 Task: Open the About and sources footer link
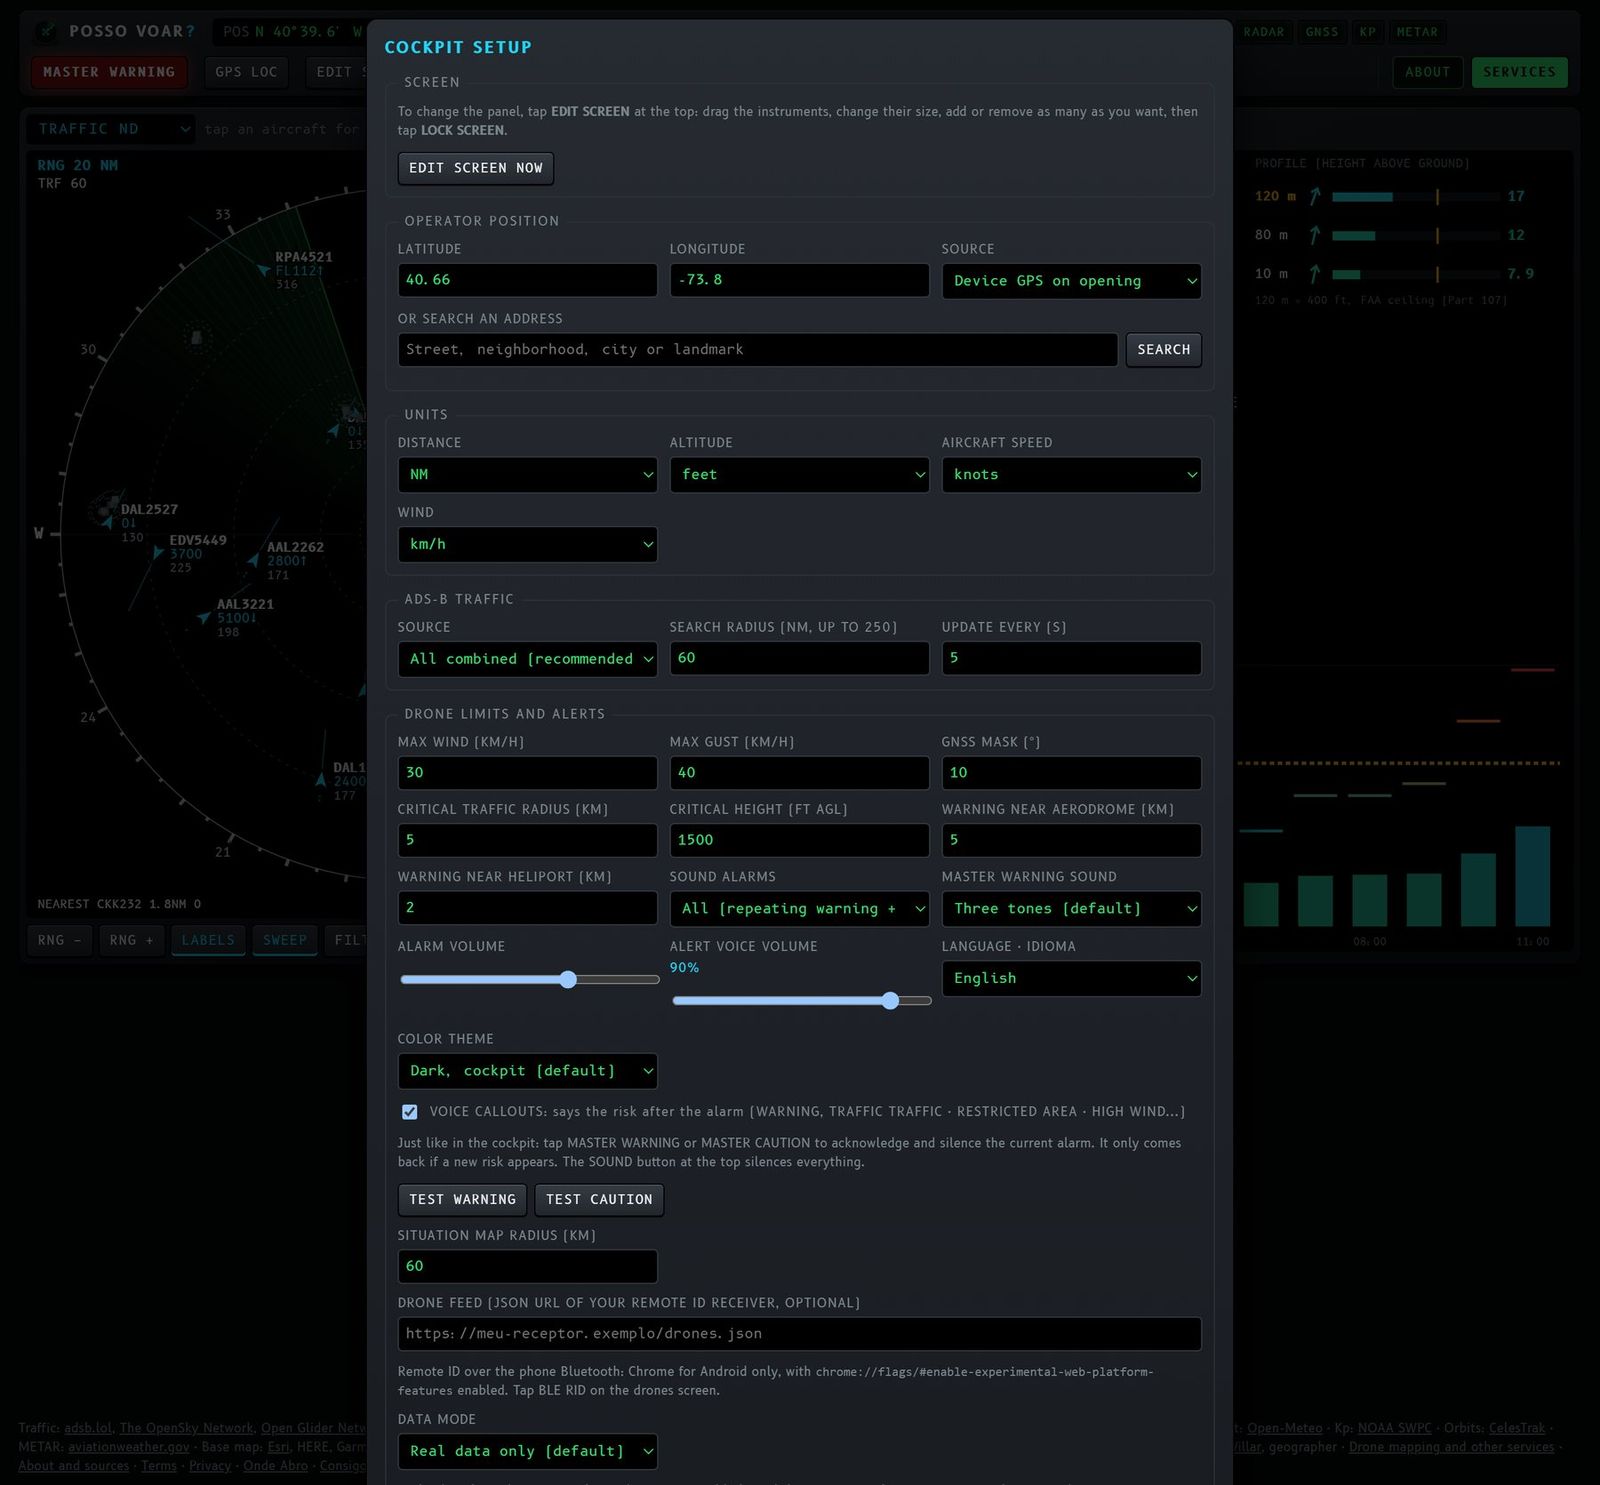click(74, 1466)
